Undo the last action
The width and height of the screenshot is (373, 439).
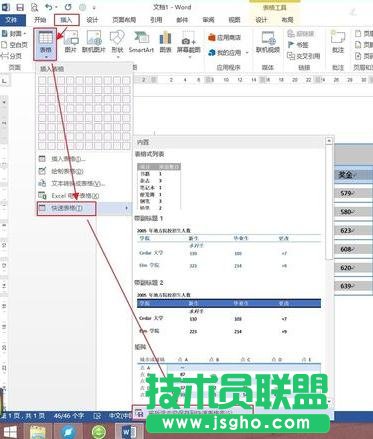coord(49,7)
